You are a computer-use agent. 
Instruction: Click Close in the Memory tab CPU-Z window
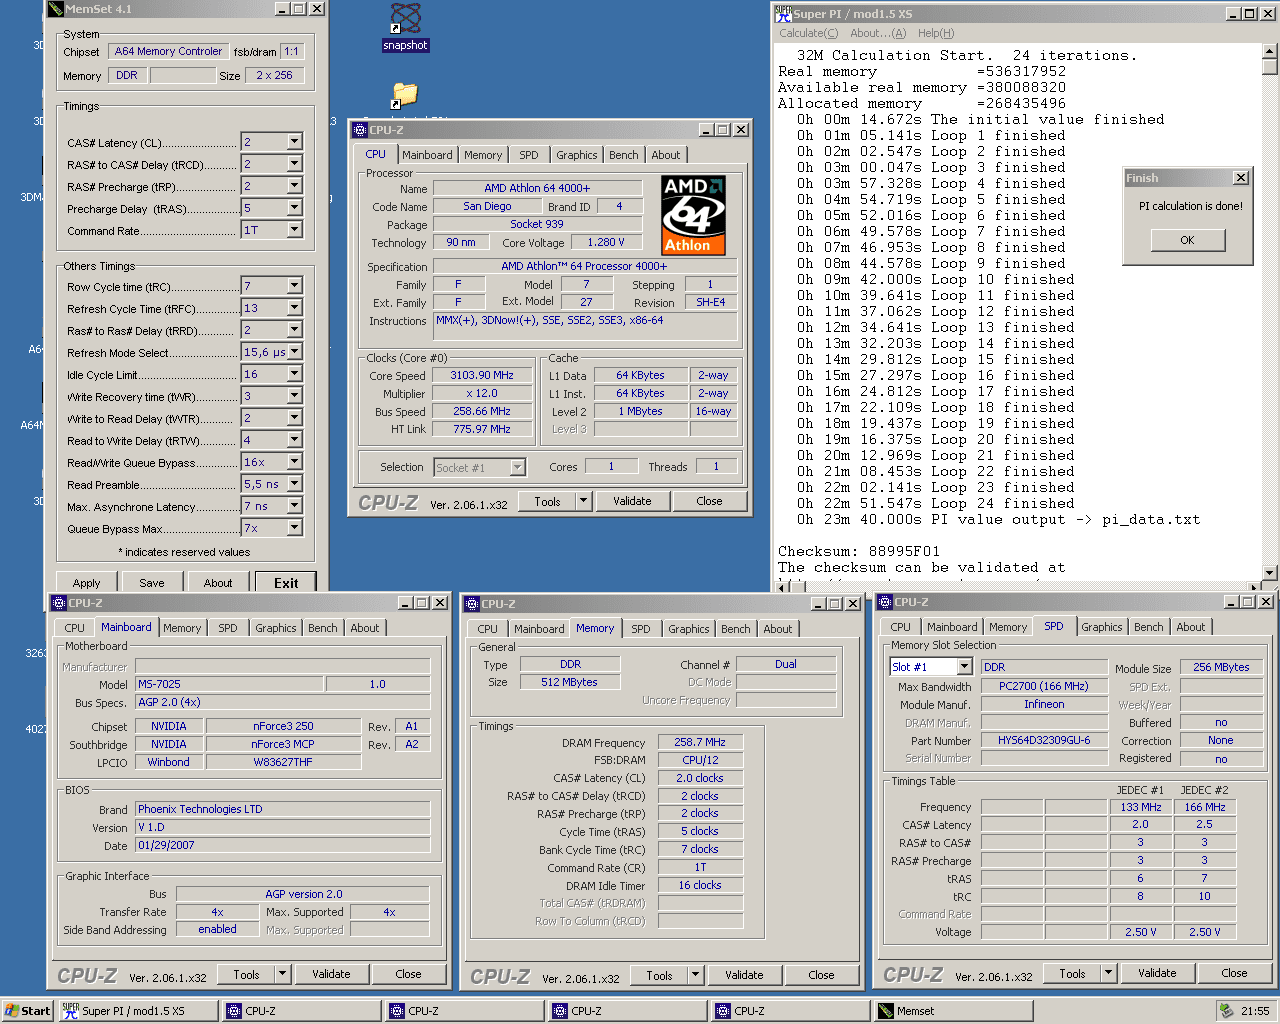(x=821, y=975)
